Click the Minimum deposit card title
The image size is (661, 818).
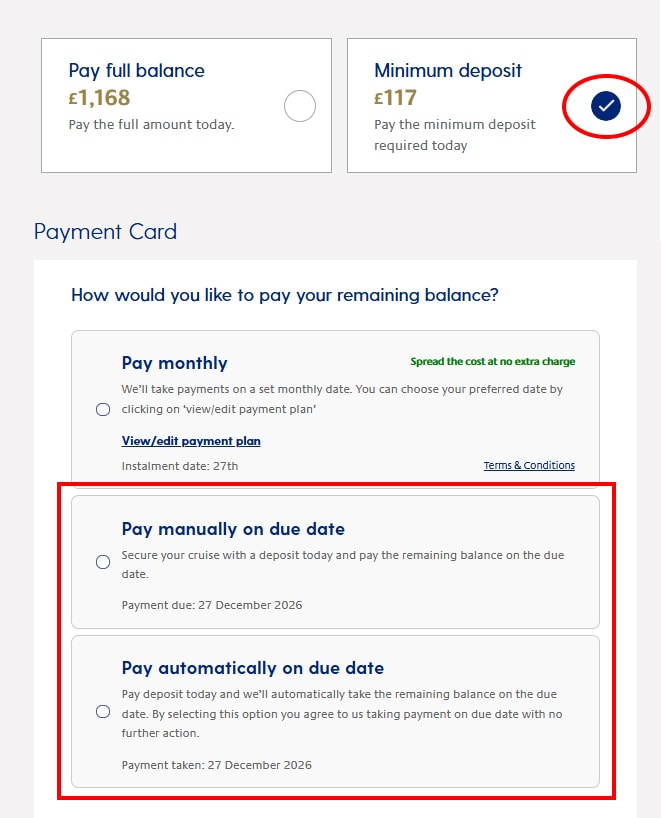[x=448, y=70]
